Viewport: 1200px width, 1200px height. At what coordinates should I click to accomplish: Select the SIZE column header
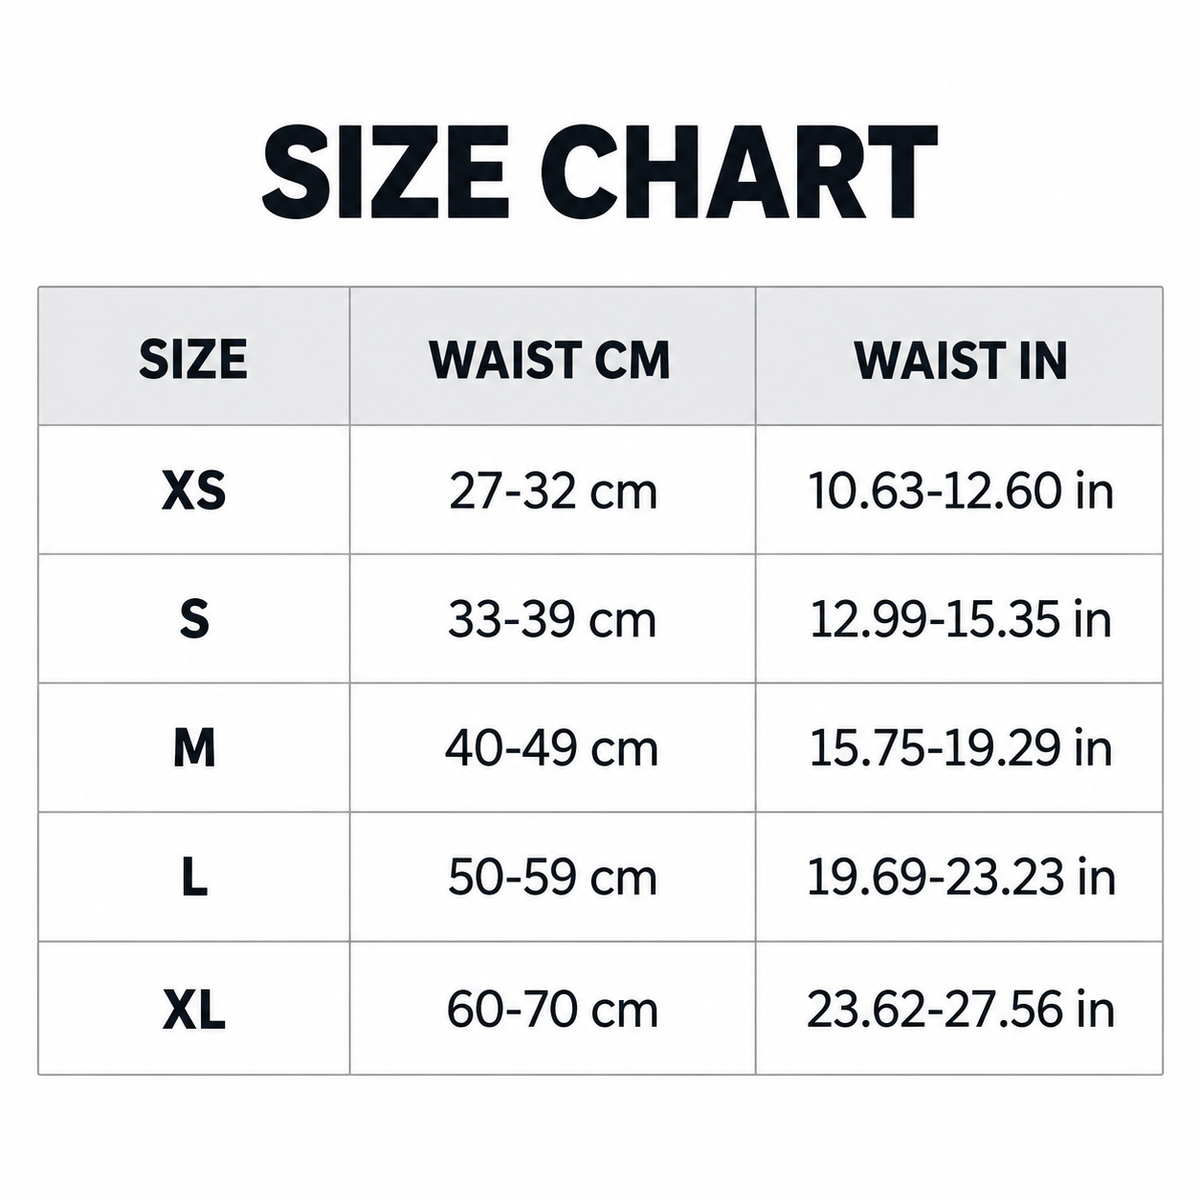click(x=193, y=360)
